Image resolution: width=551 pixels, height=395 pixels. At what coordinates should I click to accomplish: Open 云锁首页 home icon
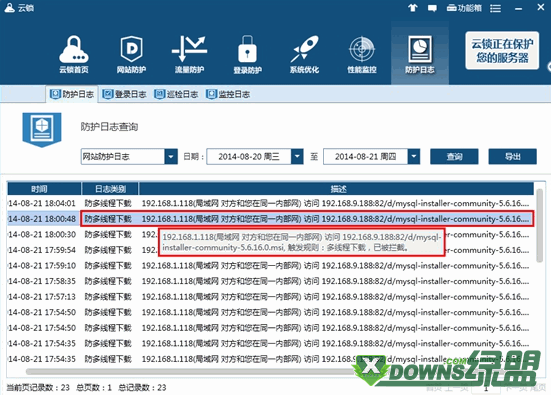(73, 54)
